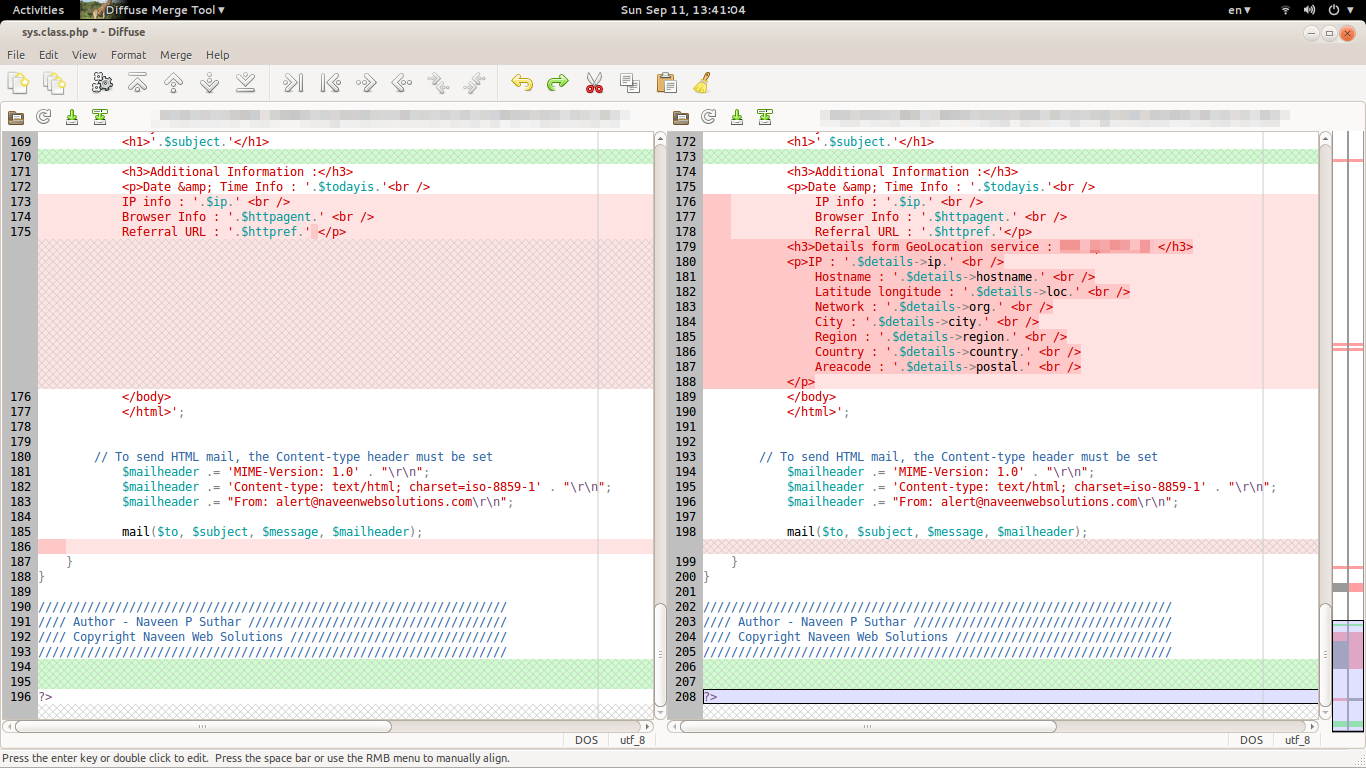Click the Copy icon in the toolbar

click(x=629, y=82)
